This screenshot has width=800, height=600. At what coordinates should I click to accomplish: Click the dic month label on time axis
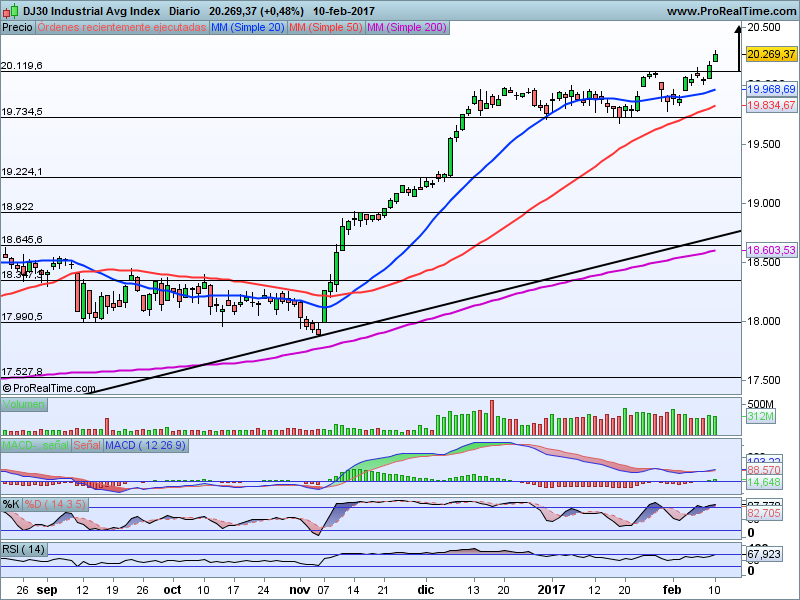(x=426, y=590)
